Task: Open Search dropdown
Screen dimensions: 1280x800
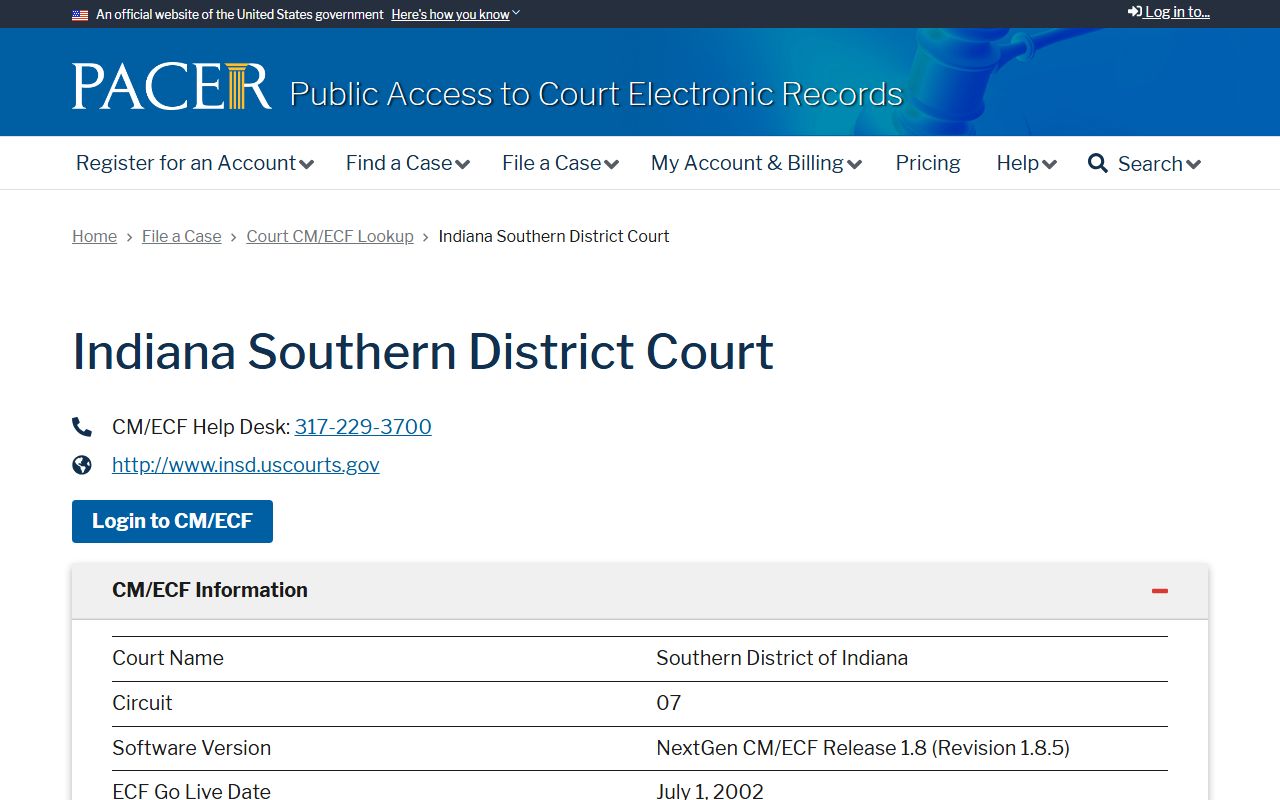Action: pyautogui.click(x=1159, y=164)
